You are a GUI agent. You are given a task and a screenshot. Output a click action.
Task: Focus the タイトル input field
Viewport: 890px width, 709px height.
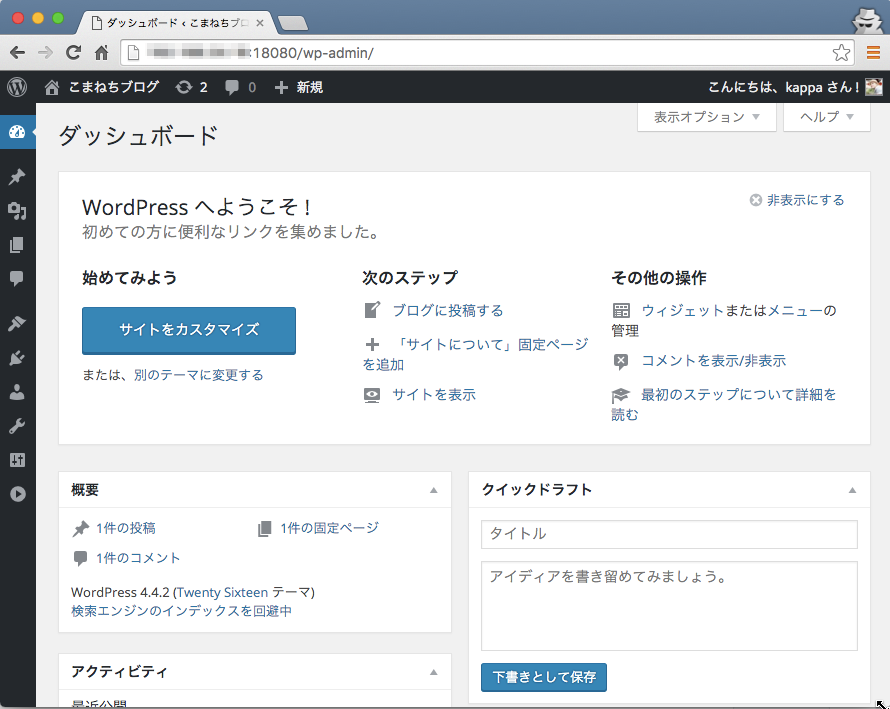pyautogui.click(x=669, y=534)
